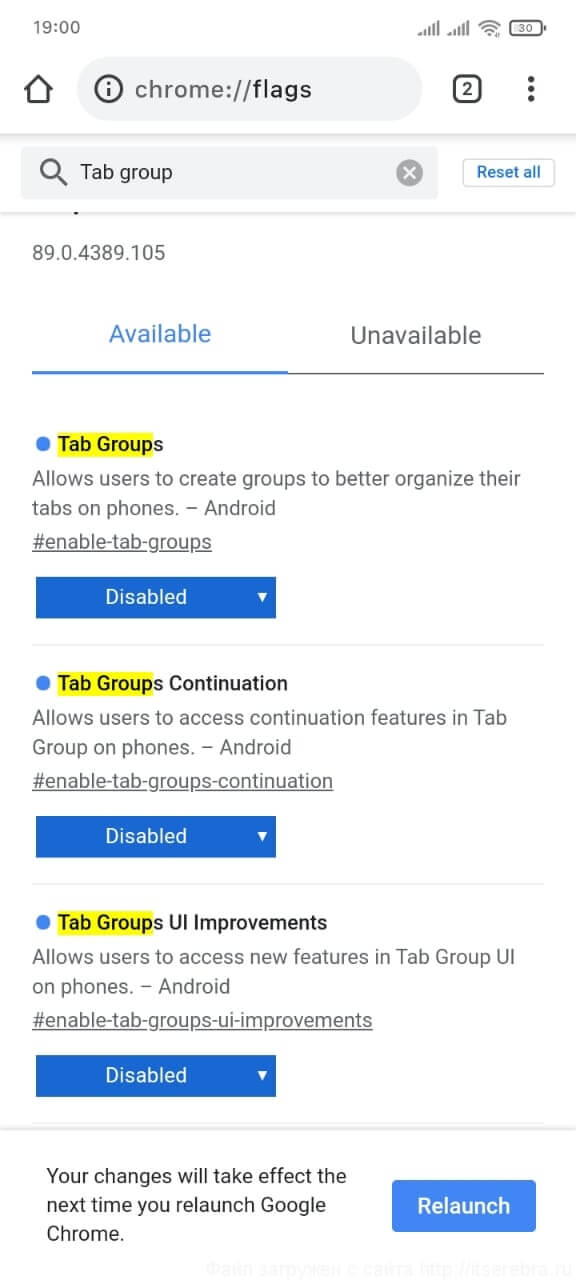Tap the magnifier icon in search flags
The width and height of the screenshot is (576, 1280).
(53, 172)
